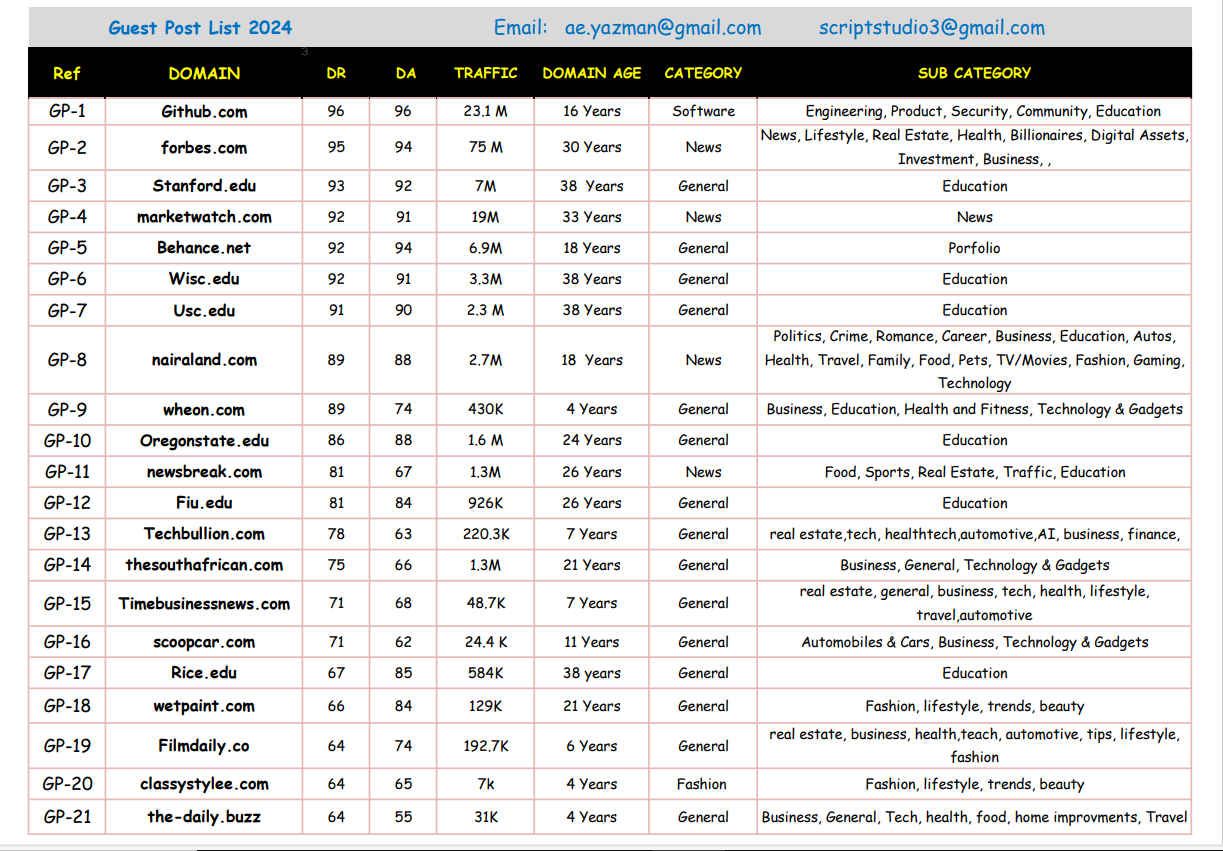Click the DA value 85 for Rice.edu
This screenshot has height=851, width=1223.
(x=403, y=673)
